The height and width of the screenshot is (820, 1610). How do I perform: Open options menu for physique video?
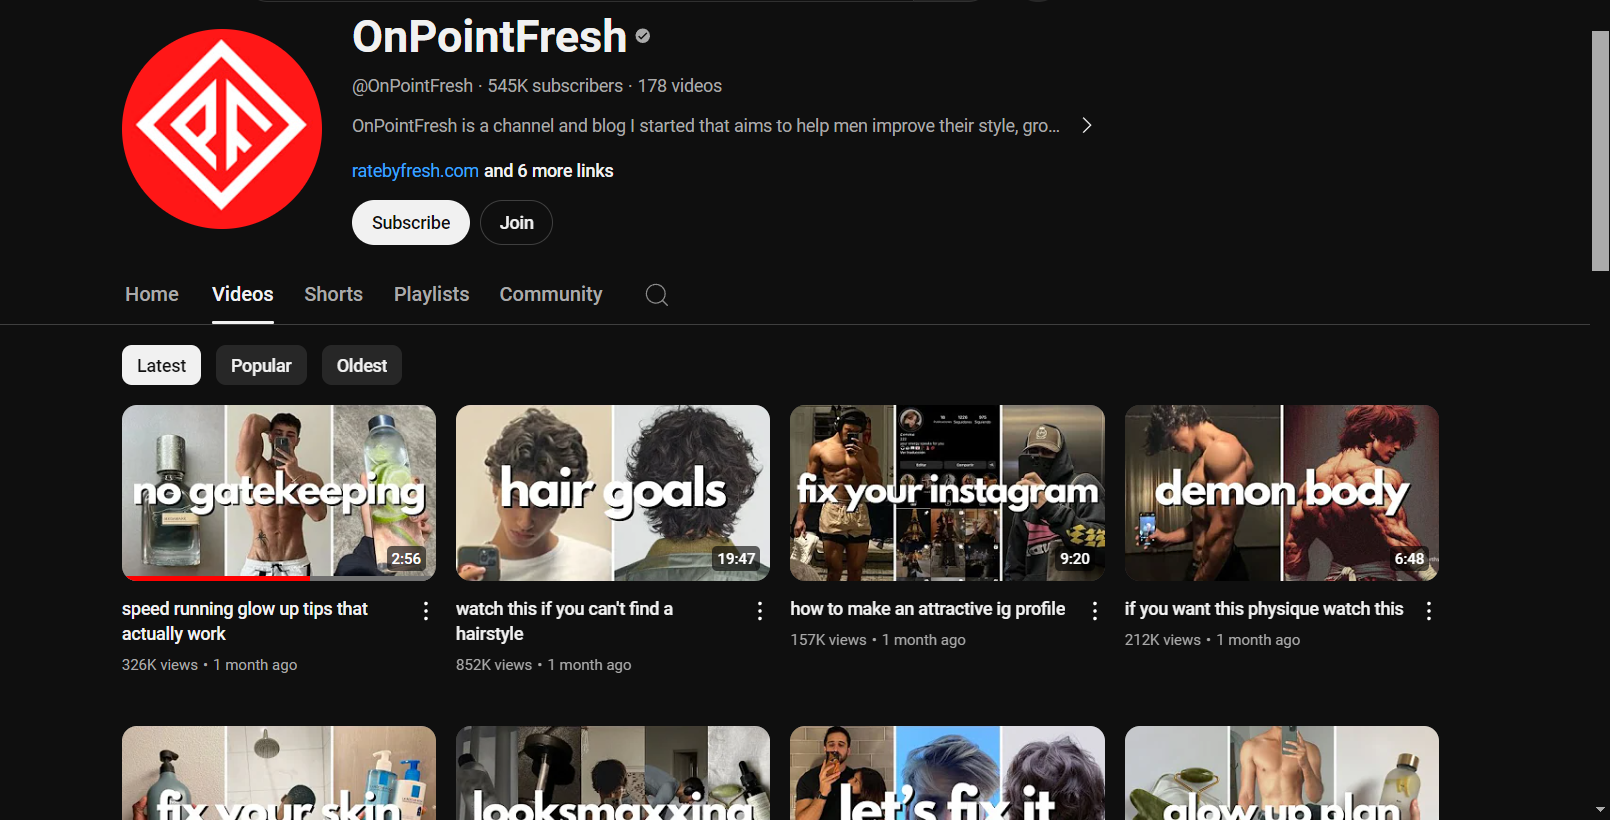coord(1429,611)
